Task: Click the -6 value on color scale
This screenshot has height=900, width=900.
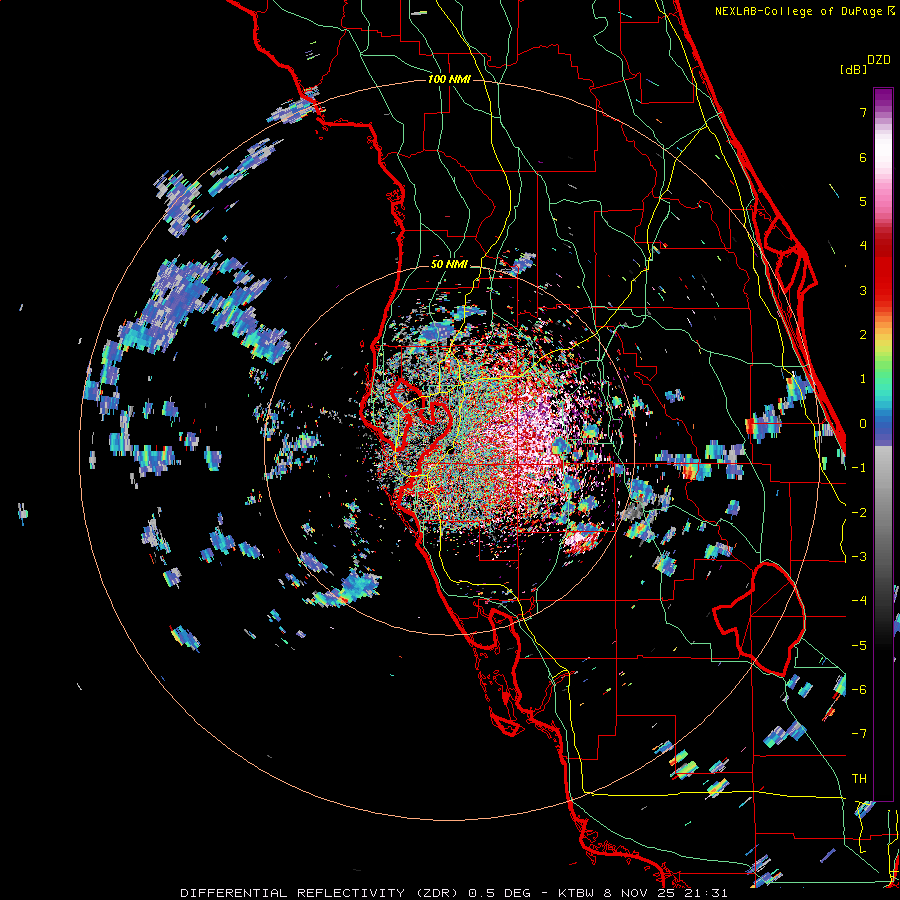Action: tap(859, 690)
